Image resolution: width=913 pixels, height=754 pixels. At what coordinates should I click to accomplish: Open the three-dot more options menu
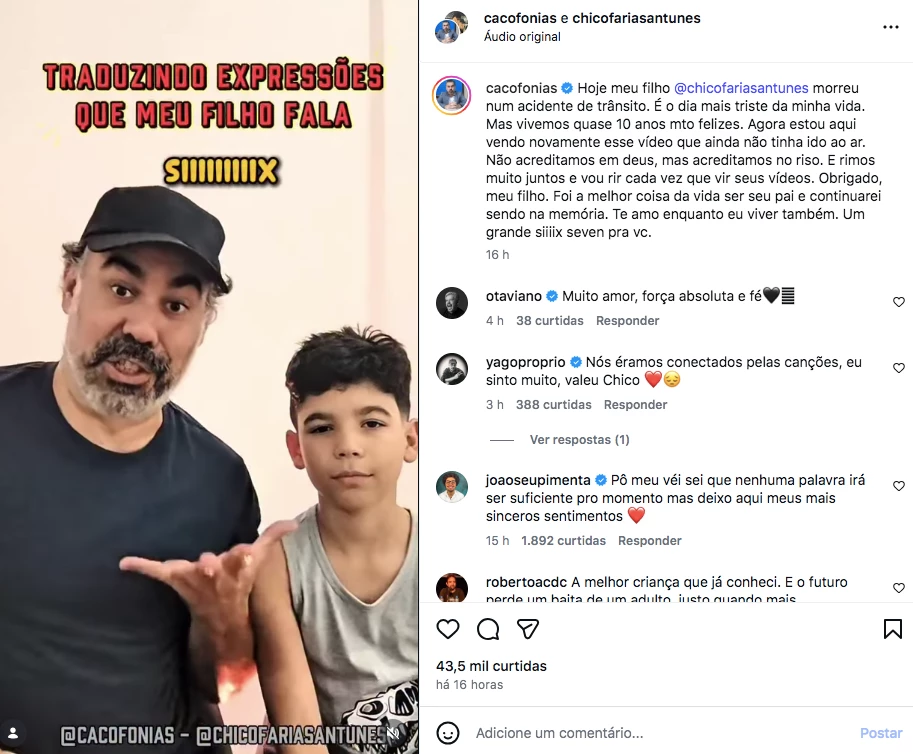891,27
